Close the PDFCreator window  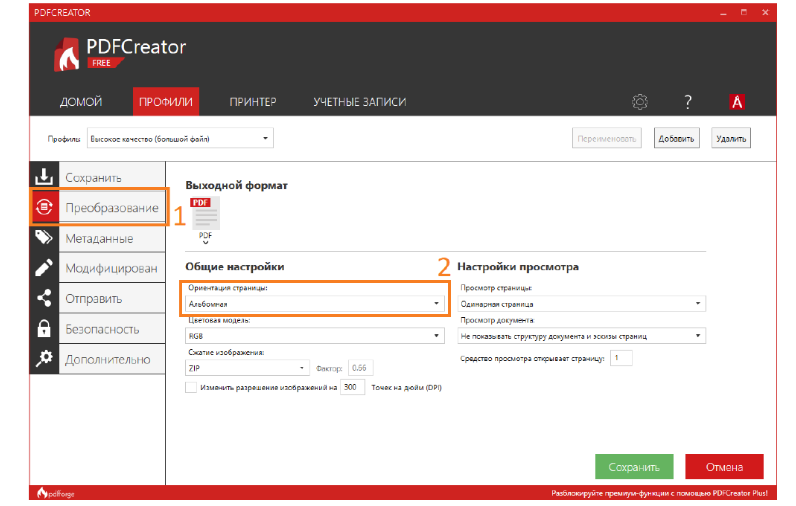(x=766, y=12)
